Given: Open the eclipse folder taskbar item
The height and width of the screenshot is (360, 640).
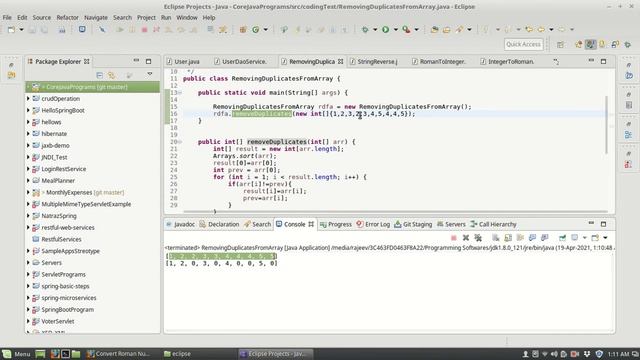Looking at the screenshot, I should click(177, 354).
